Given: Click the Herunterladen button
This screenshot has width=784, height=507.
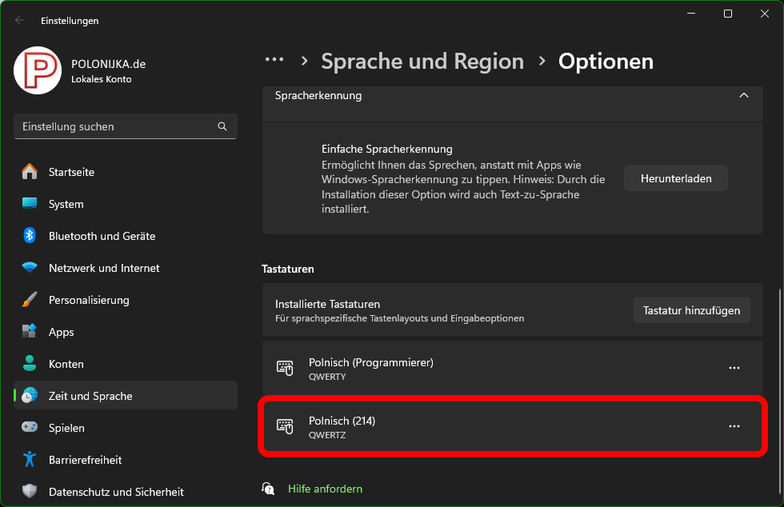Looking at the screenshot, I should (x=676, y=179).
